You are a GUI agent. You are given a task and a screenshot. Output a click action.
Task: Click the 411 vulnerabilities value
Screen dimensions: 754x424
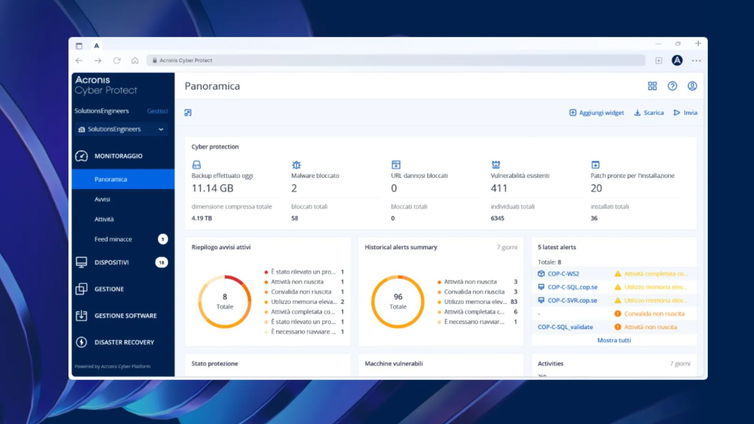pyautogui.click(x=499, y=188)
